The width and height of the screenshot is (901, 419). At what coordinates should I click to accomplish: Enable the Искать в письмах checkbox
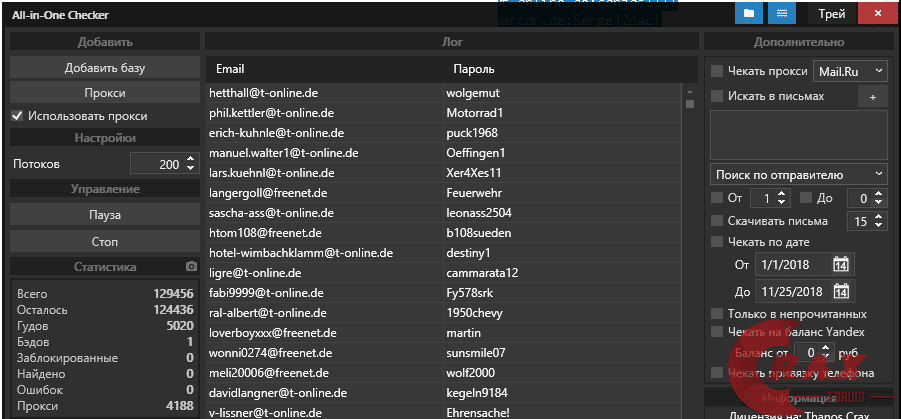717,97
